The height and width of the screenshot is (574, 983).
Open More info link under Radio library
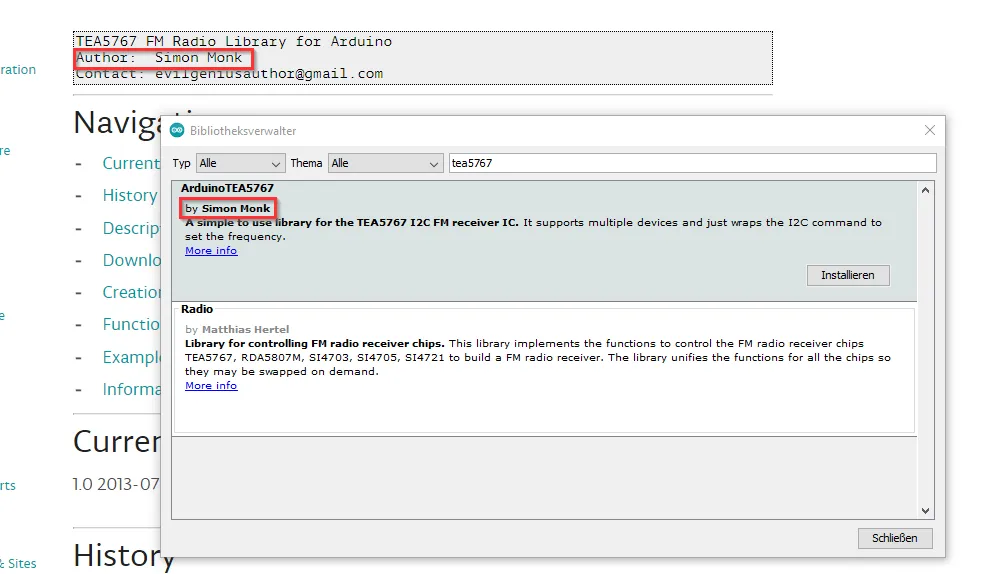[x=211, y=386]
